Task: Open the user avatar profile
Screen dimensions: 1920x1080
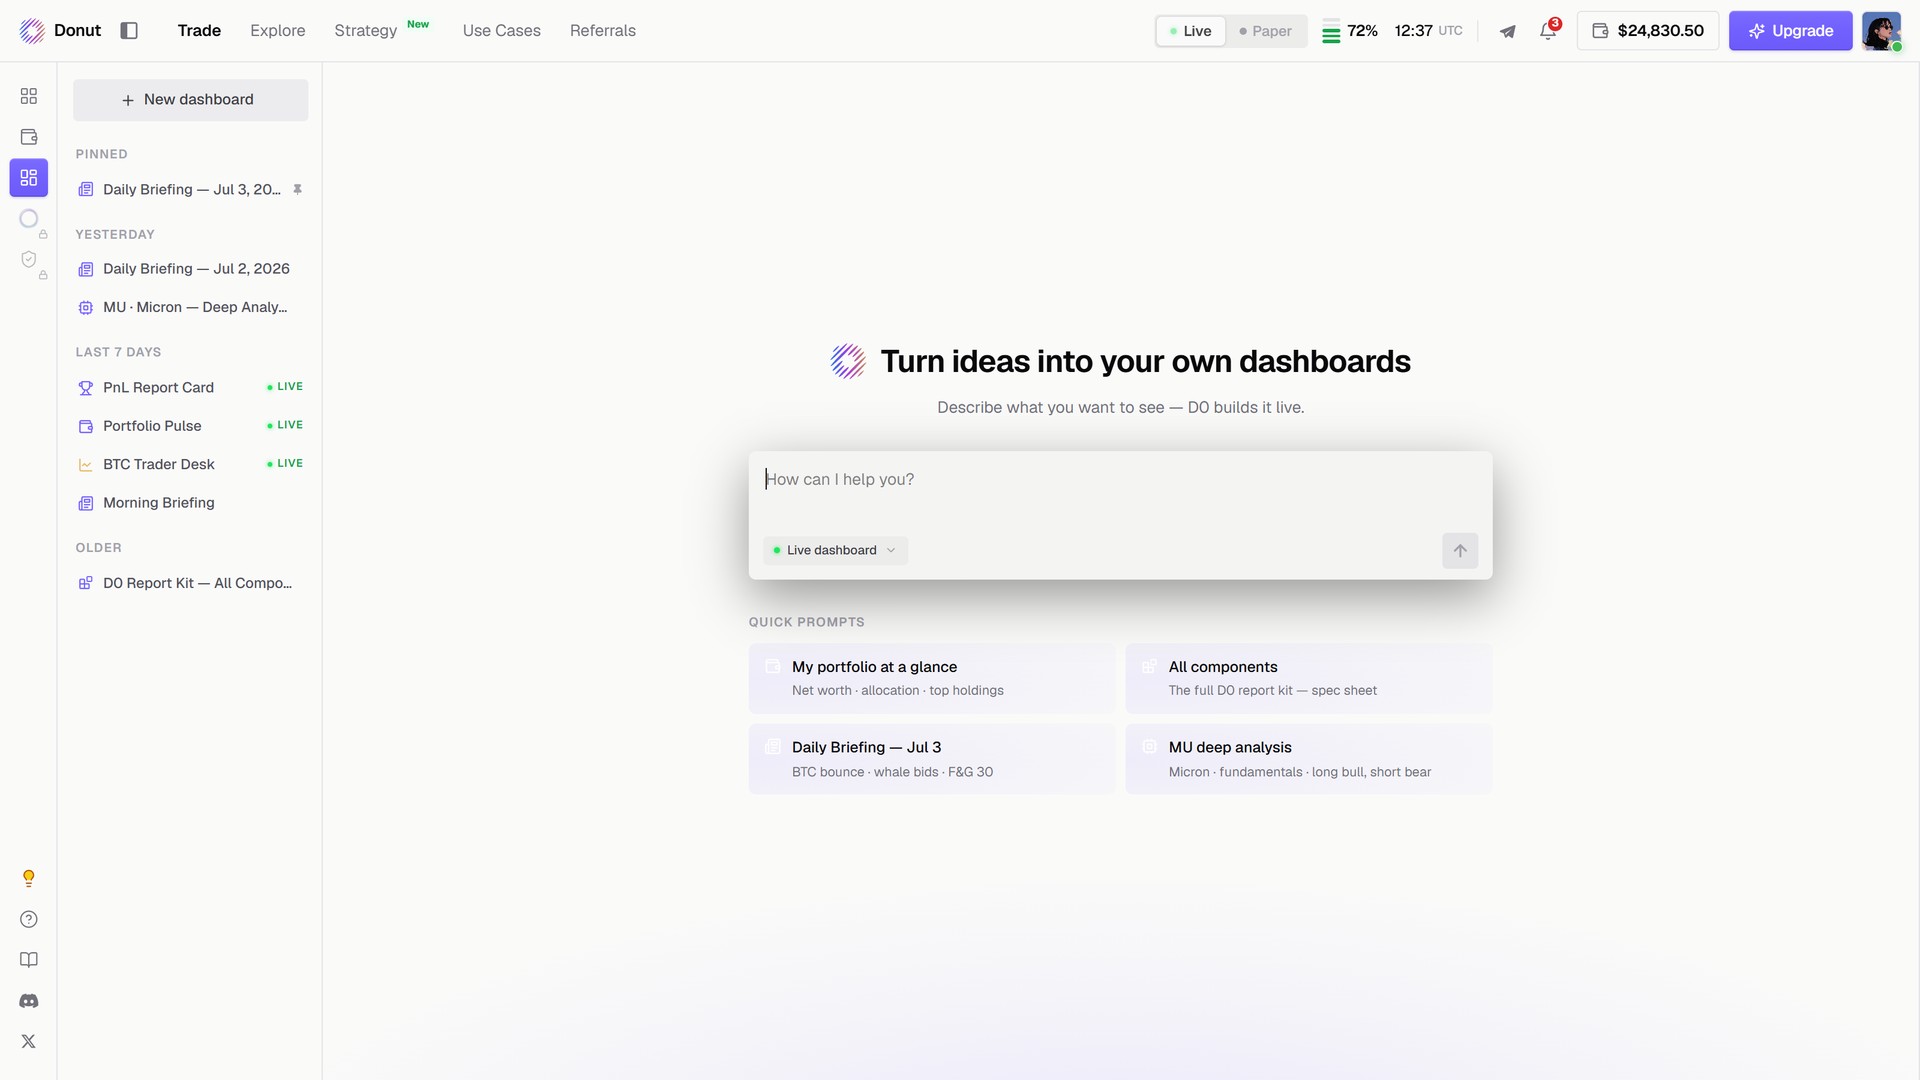Action: pos(1881,31)
